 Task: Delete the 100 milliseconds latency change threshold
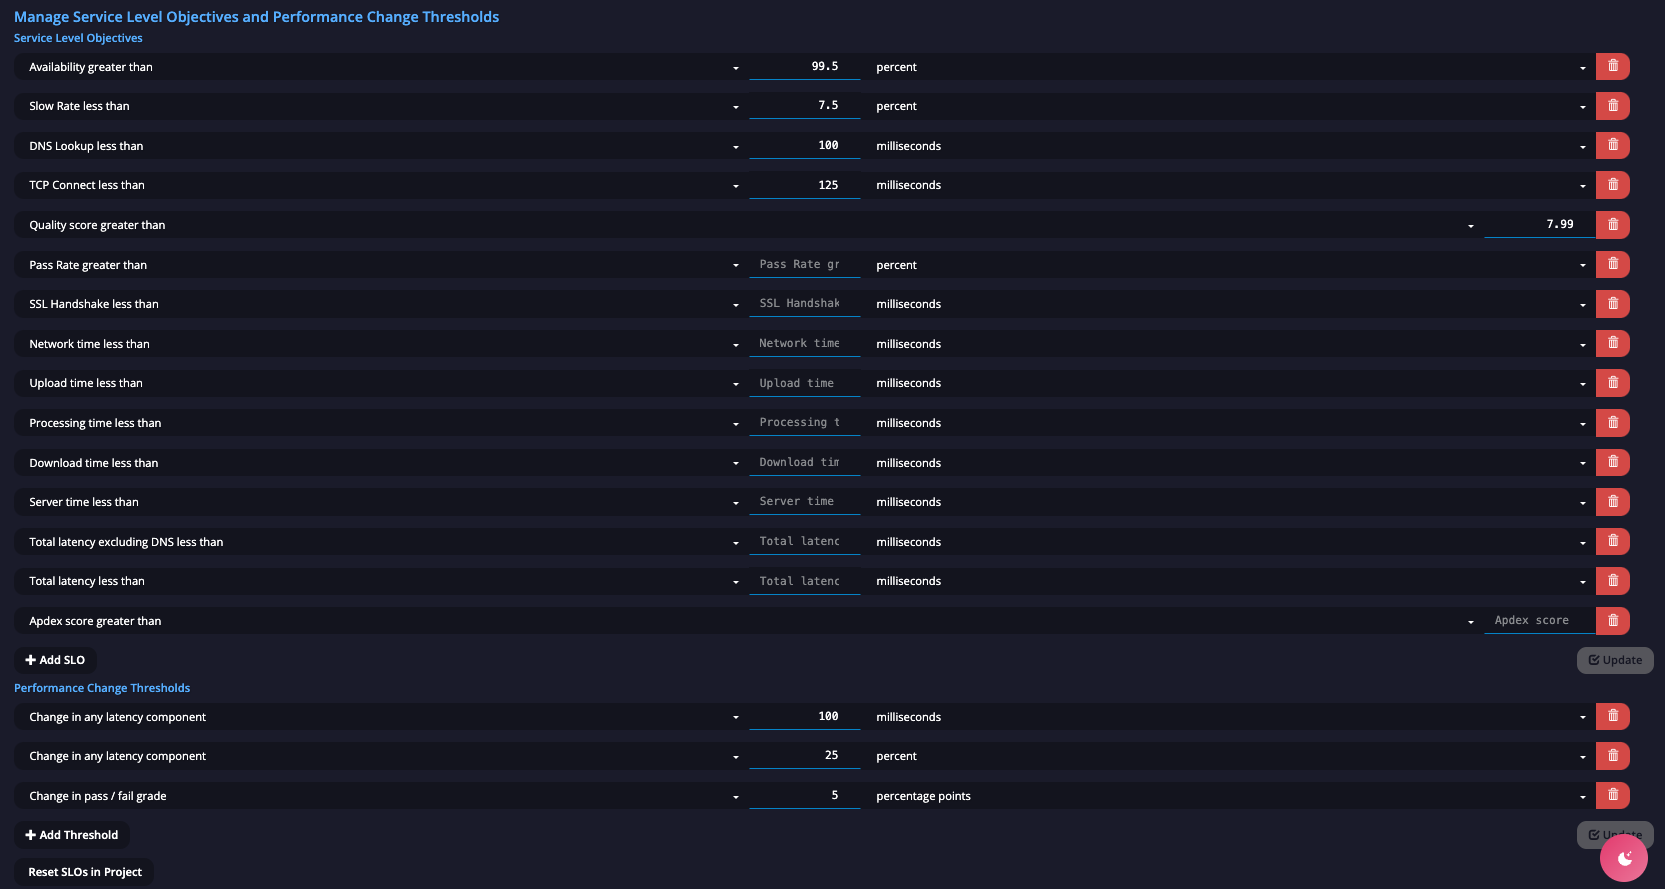[x=1612, y=716]
